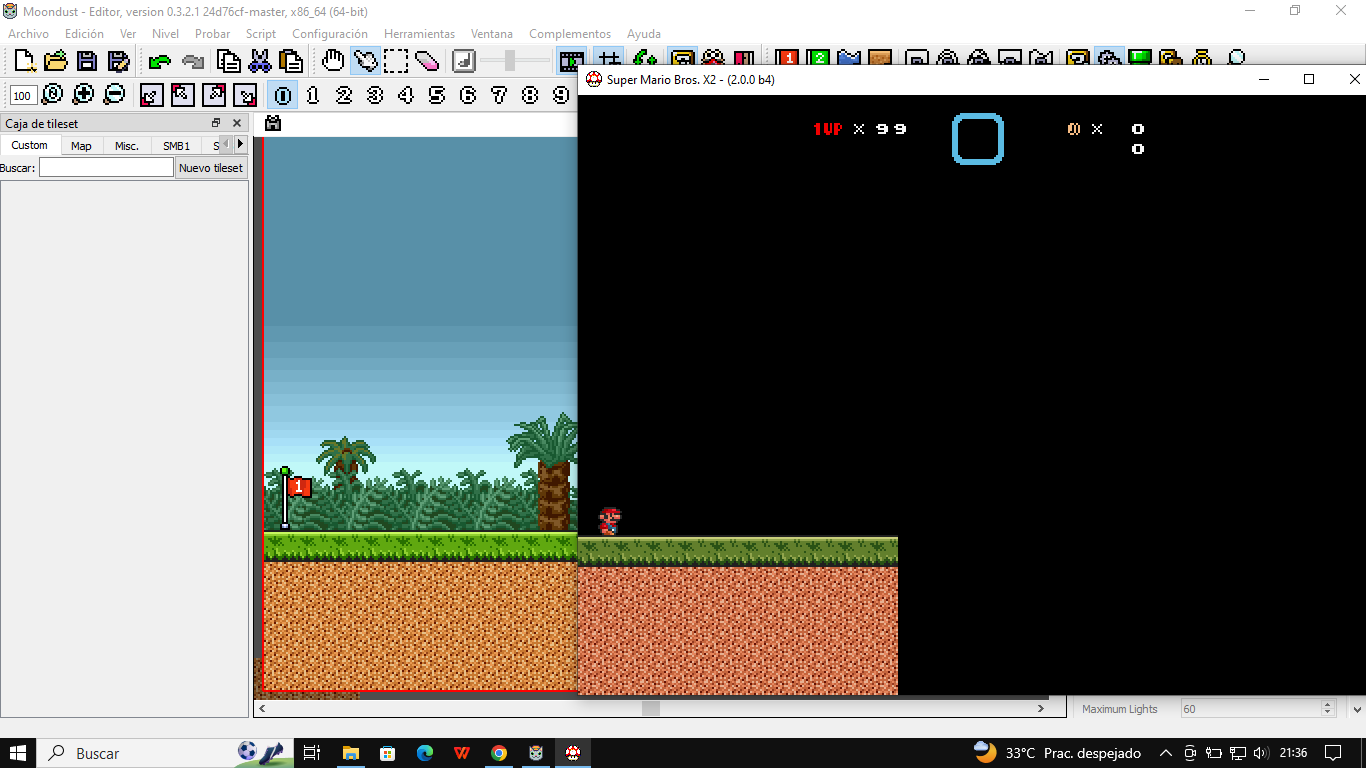Switch to section 8
Viewport: 1366px width, 768px height.
click(530, 95)
